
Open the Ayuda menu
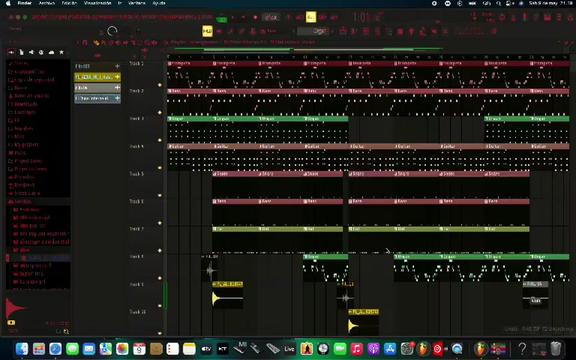tap(159, 3)
